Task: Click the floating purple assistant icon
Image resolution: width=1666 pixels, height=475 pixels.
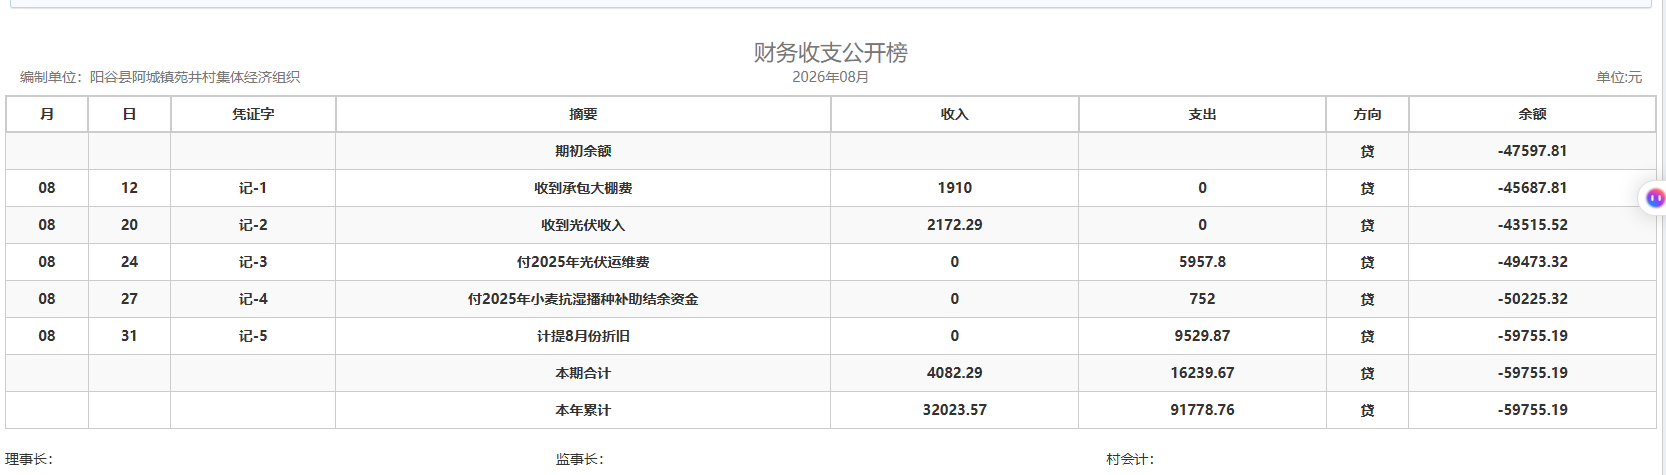Action: (x=1655, y=198)
